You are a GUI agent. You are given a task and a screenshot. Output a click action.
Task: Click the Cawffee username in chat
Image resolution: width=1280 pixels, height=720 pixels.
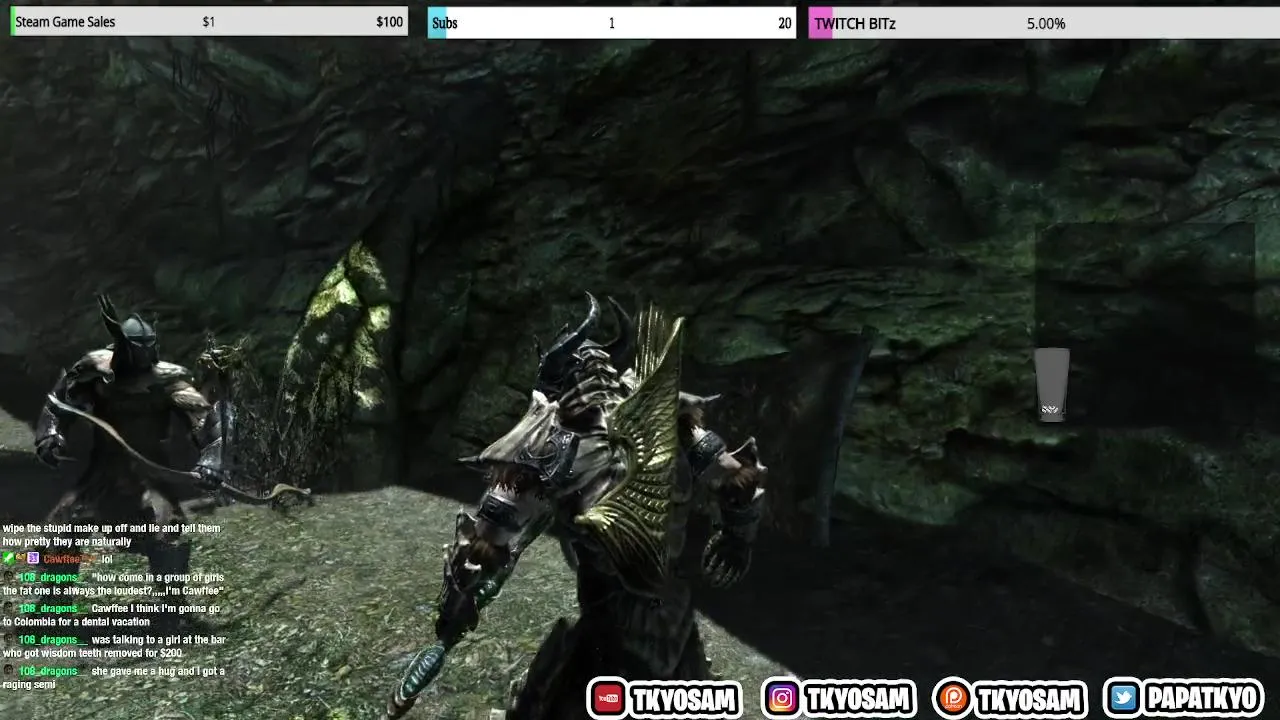click(70, 560)
